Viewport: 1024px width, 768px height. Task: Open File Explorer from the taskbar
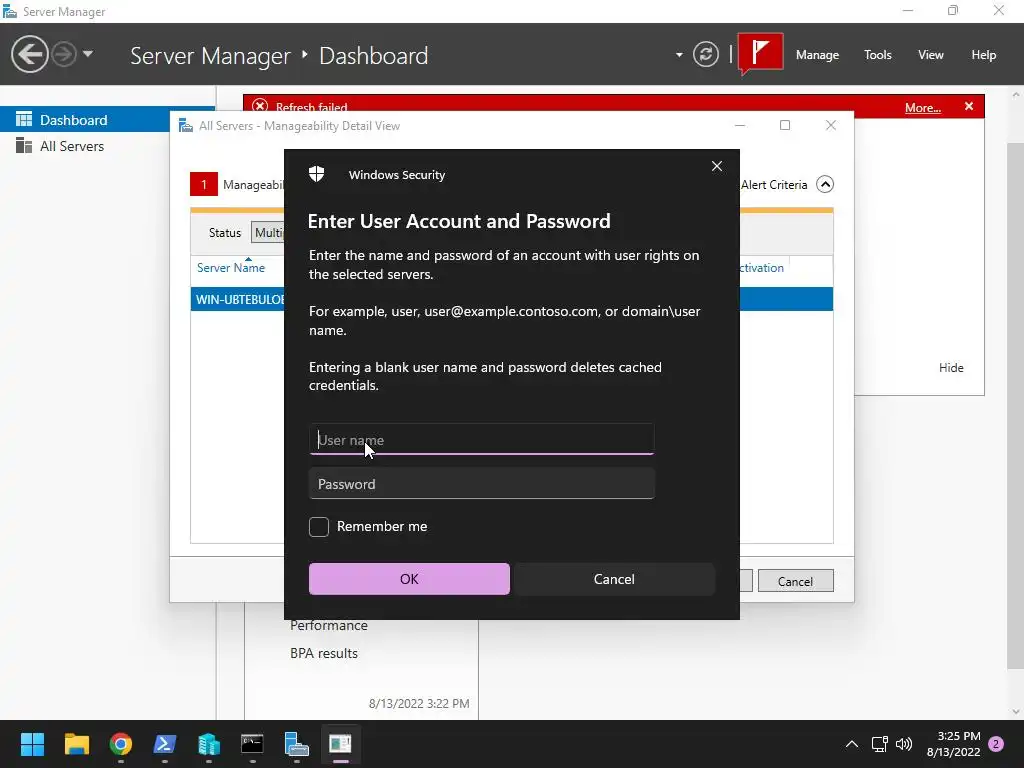coord(76,743)
